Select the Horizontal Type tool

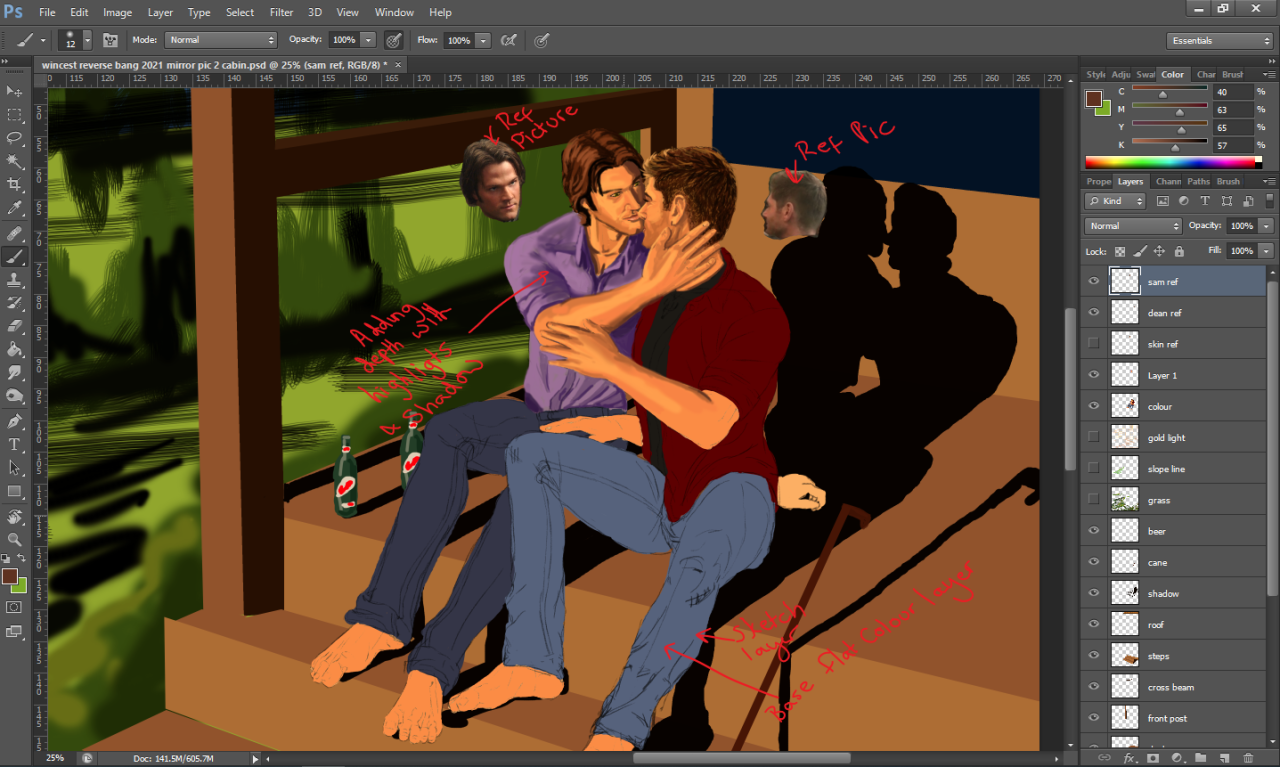14,444
